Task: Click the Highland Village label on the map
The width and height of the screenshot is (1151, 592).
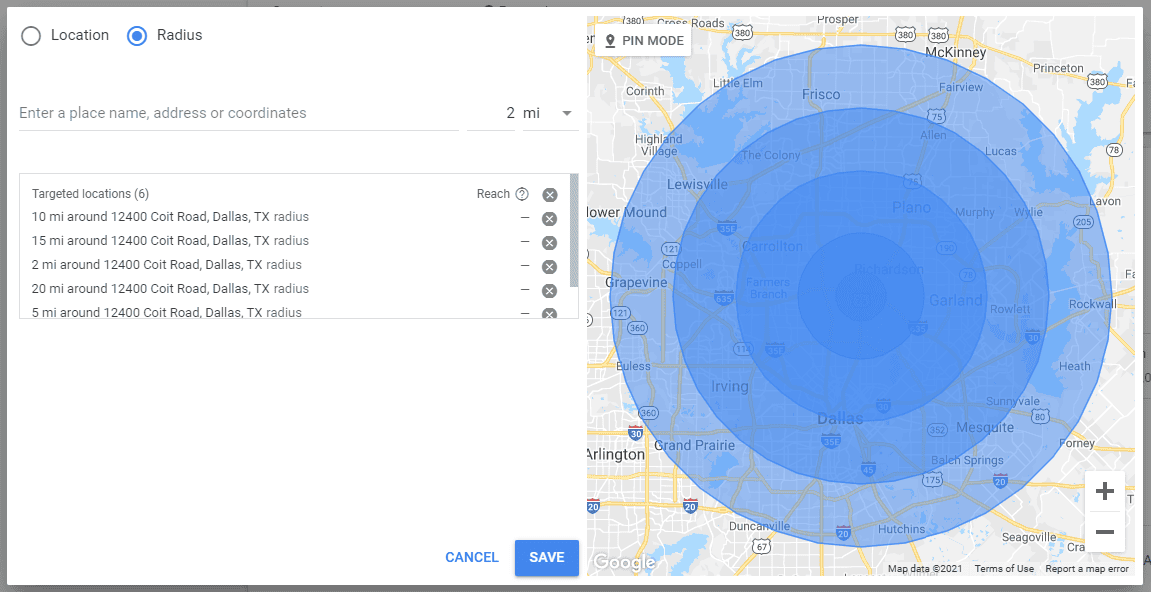Action: click(658, 145)
